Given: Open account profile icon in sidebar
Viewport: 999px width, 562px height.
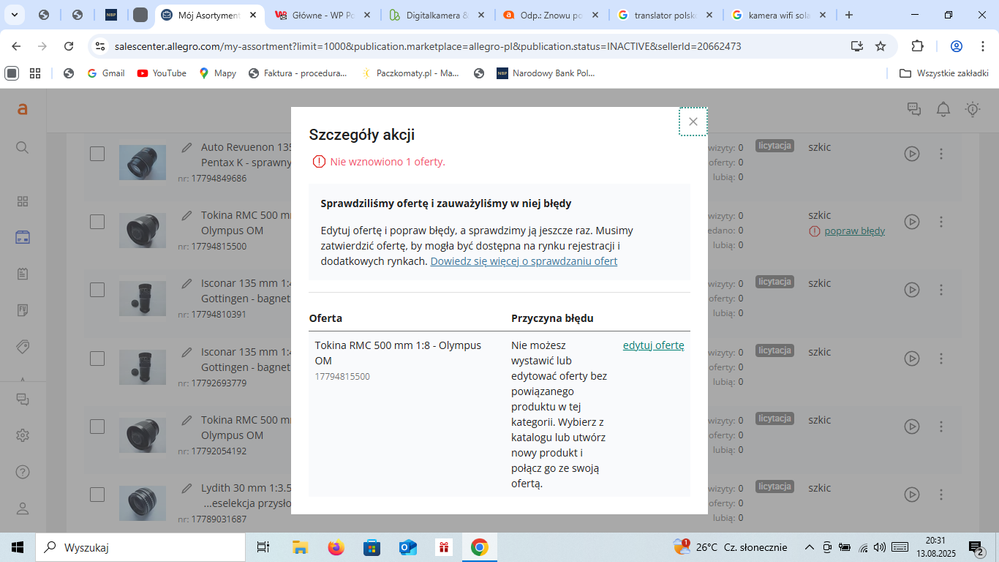Looking at the screenshot, I should pyautogui.click(x=22, y=509).
